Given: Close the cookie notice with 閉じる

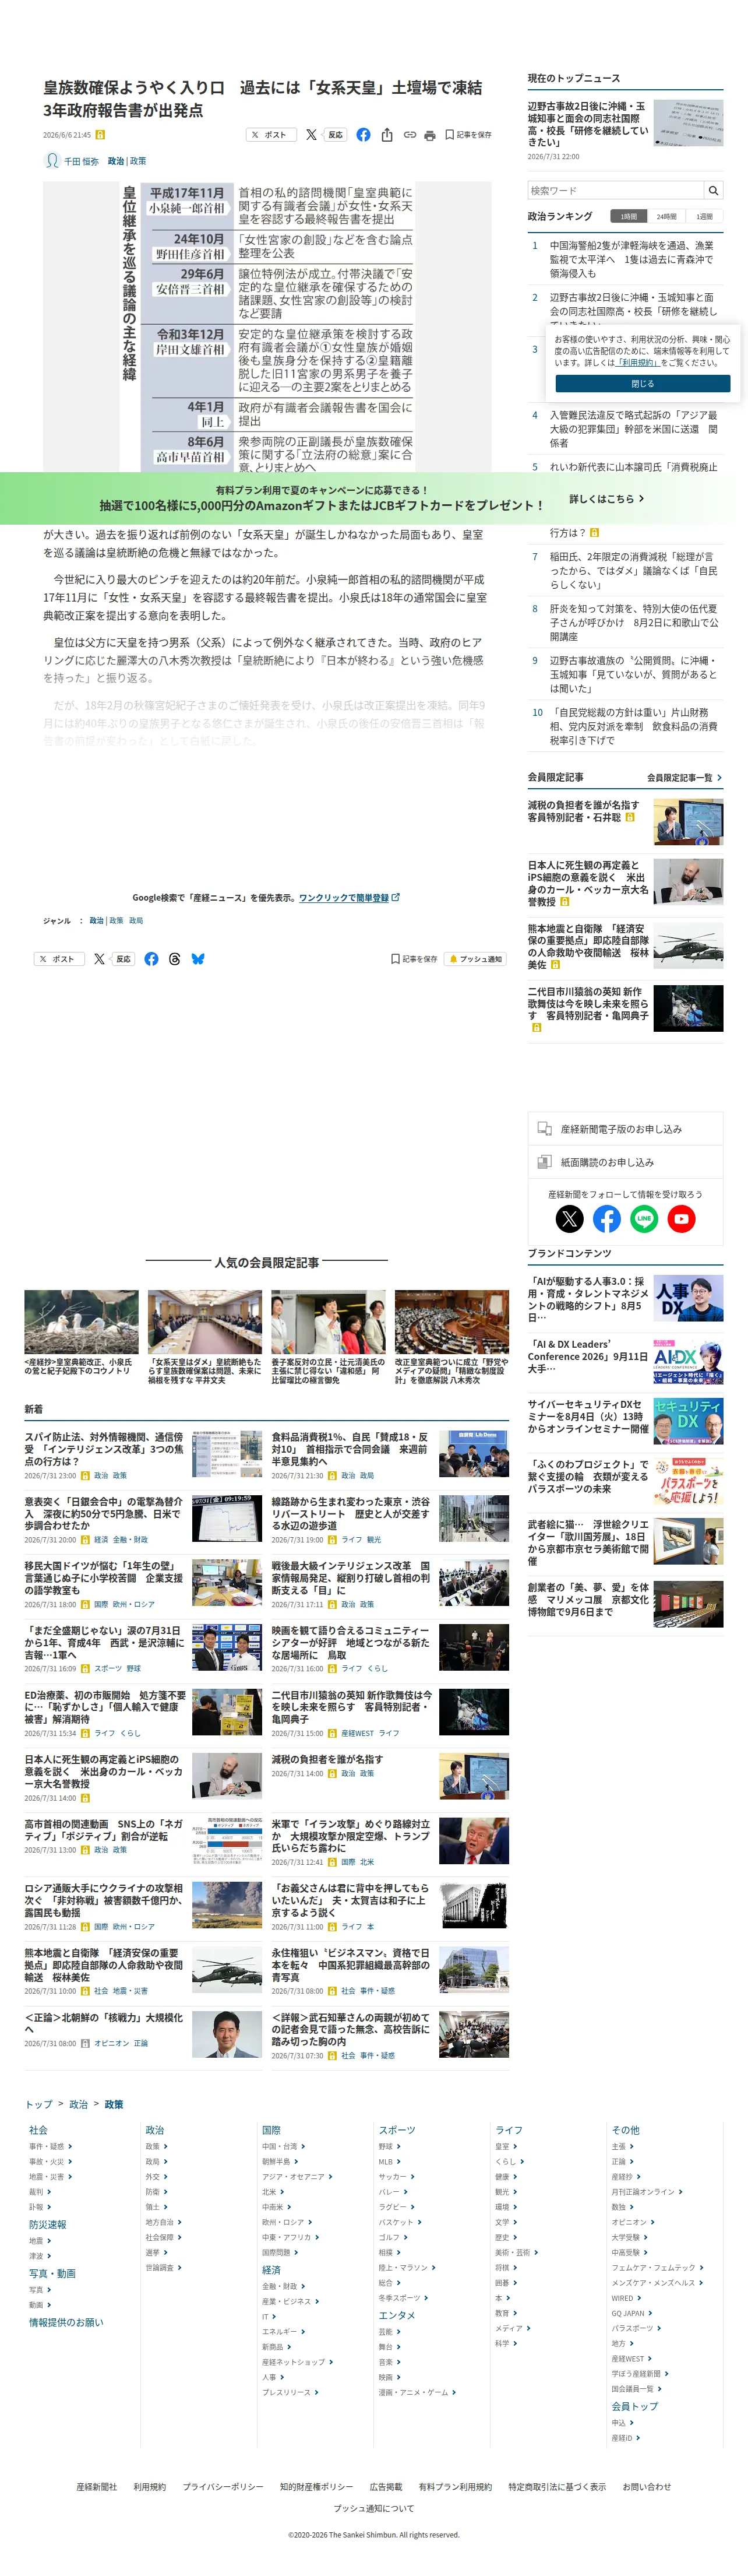Looking at the screenshot, I should 642,384.
